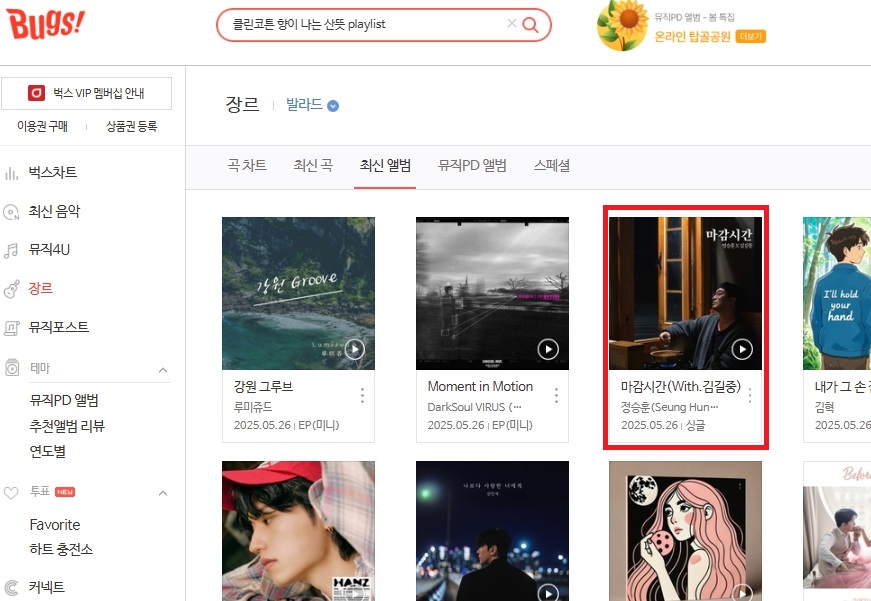The width and height of the screenshot is (871, 601).
Task: Collapse the 투표 section
Action: point(163,493)
